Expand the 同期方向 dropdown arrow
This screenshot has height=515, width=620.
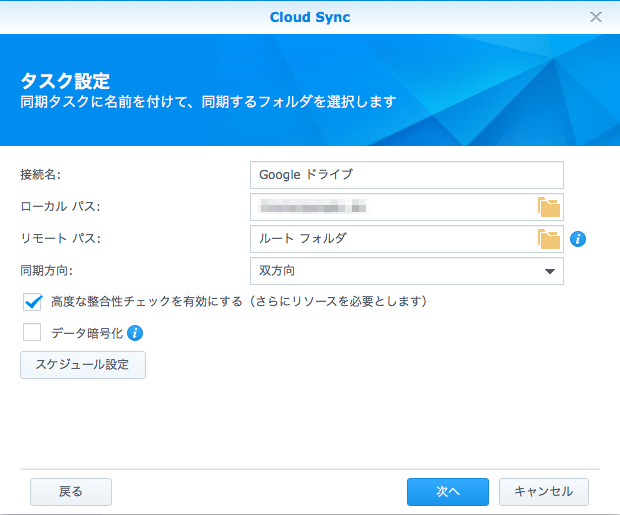549,271
